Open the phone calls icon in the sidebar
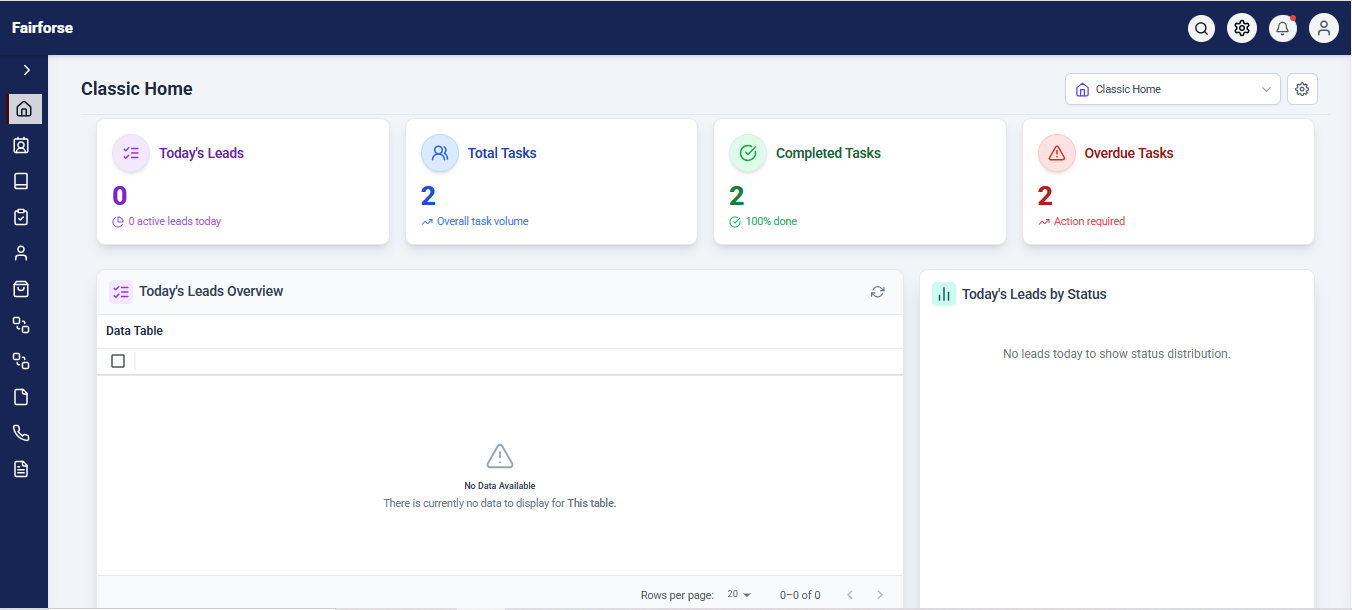This screenshot has height=610, width=1352. coord(21,433)
